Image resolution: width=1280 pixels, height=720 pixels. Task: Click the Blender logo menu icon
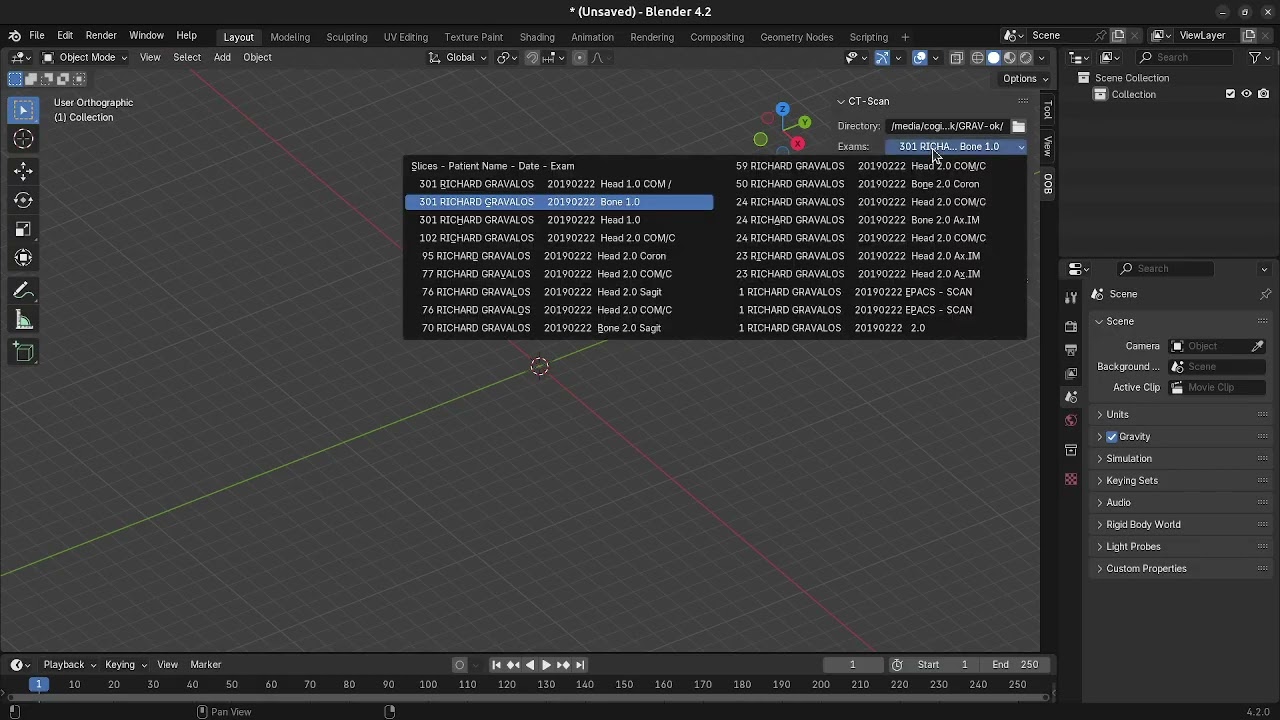[x=14, y=35]
